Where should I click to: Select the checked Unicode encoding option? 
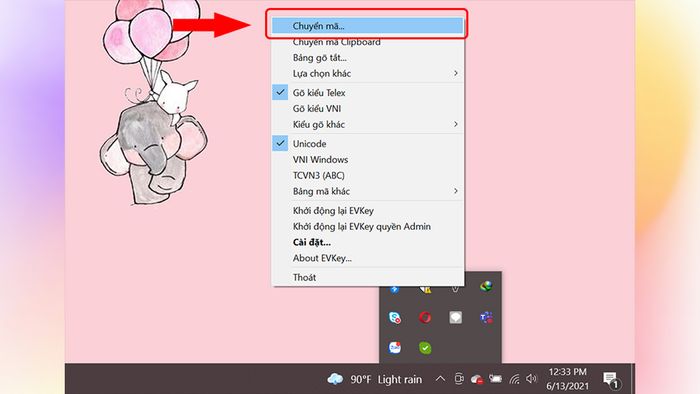click(367, 144)
